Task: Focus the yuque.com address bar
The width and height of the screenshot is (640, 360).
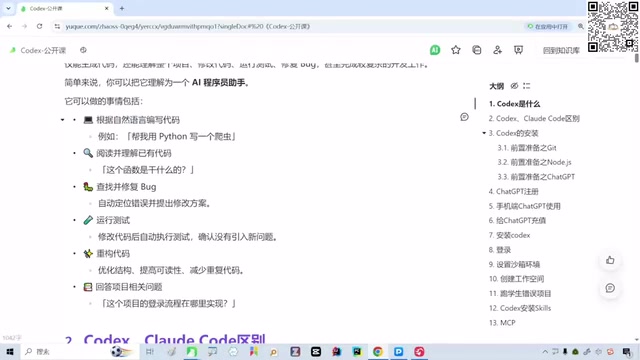Action: pos(286,27)
